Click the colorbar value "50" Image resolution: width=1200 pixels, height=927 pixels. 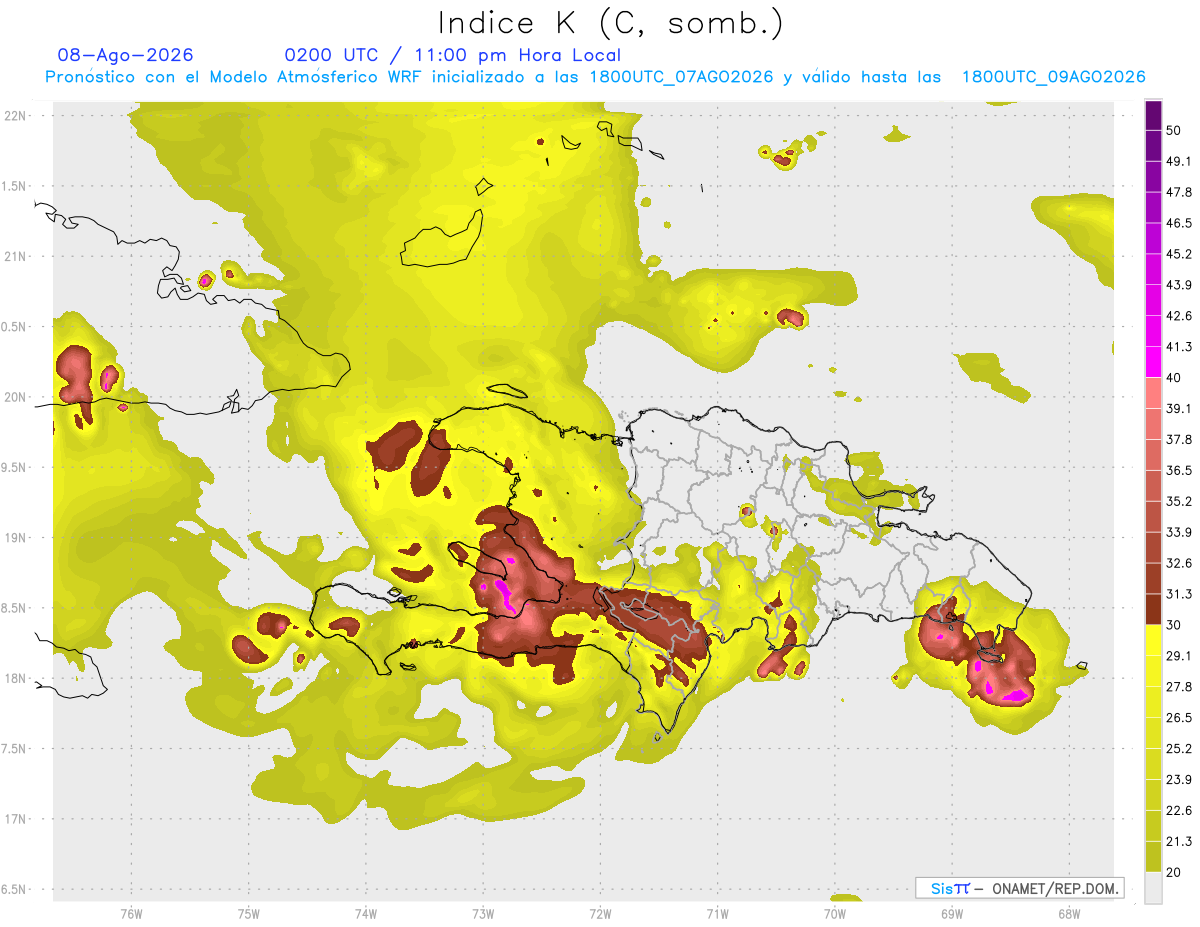1174,130
